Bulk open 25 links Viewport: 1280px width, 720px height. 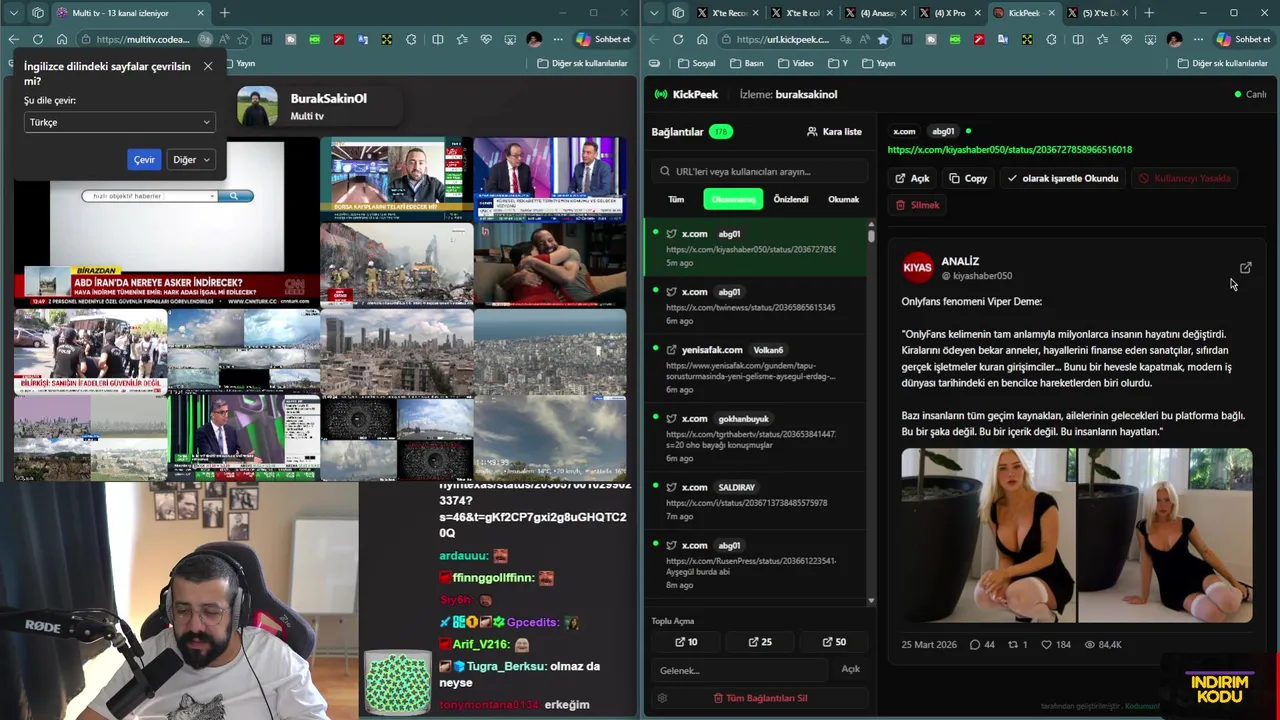point(760,642)
